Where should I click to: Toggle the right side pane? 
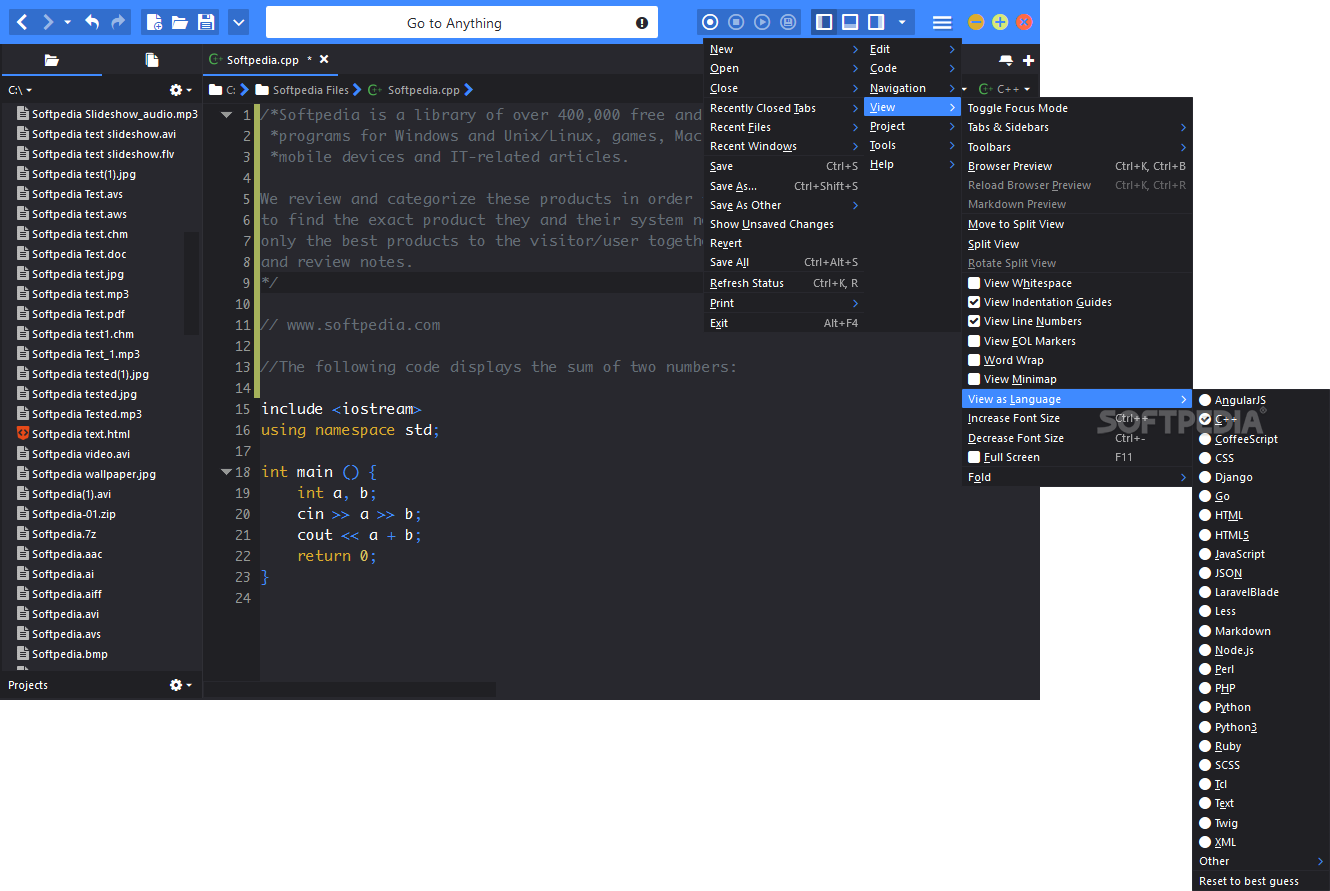(876, 22)
